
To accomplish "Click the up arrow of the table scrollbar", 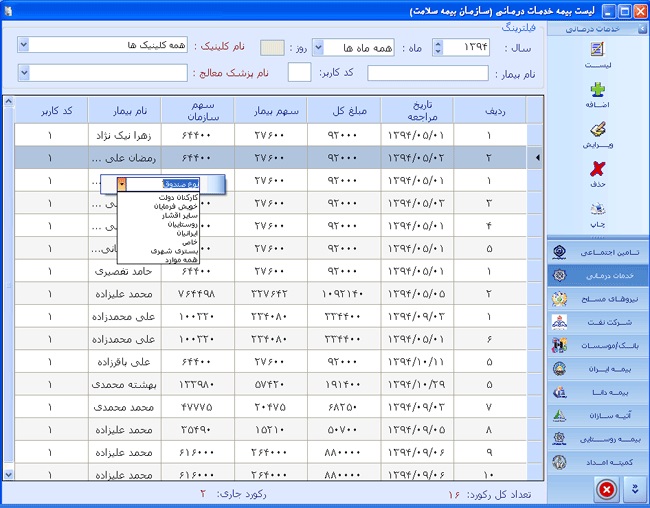I will click(8, 101).
